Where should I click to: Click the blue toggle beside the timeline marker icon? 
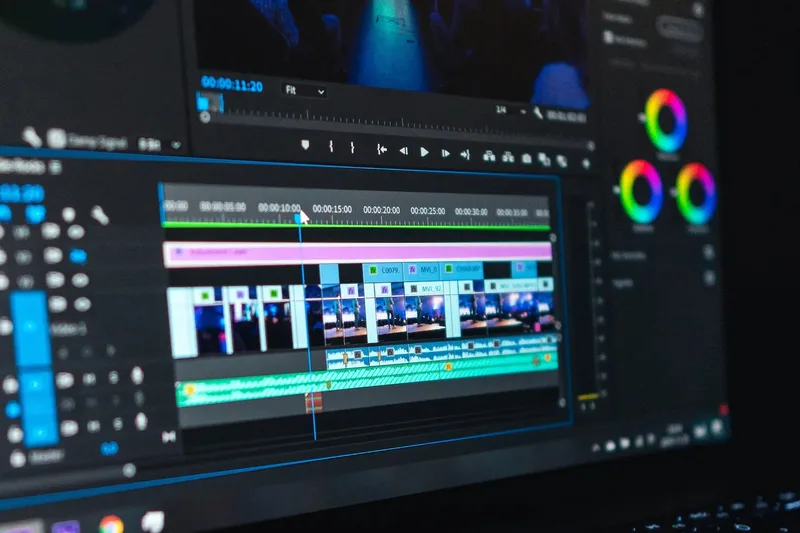click(x=36, y=213)
